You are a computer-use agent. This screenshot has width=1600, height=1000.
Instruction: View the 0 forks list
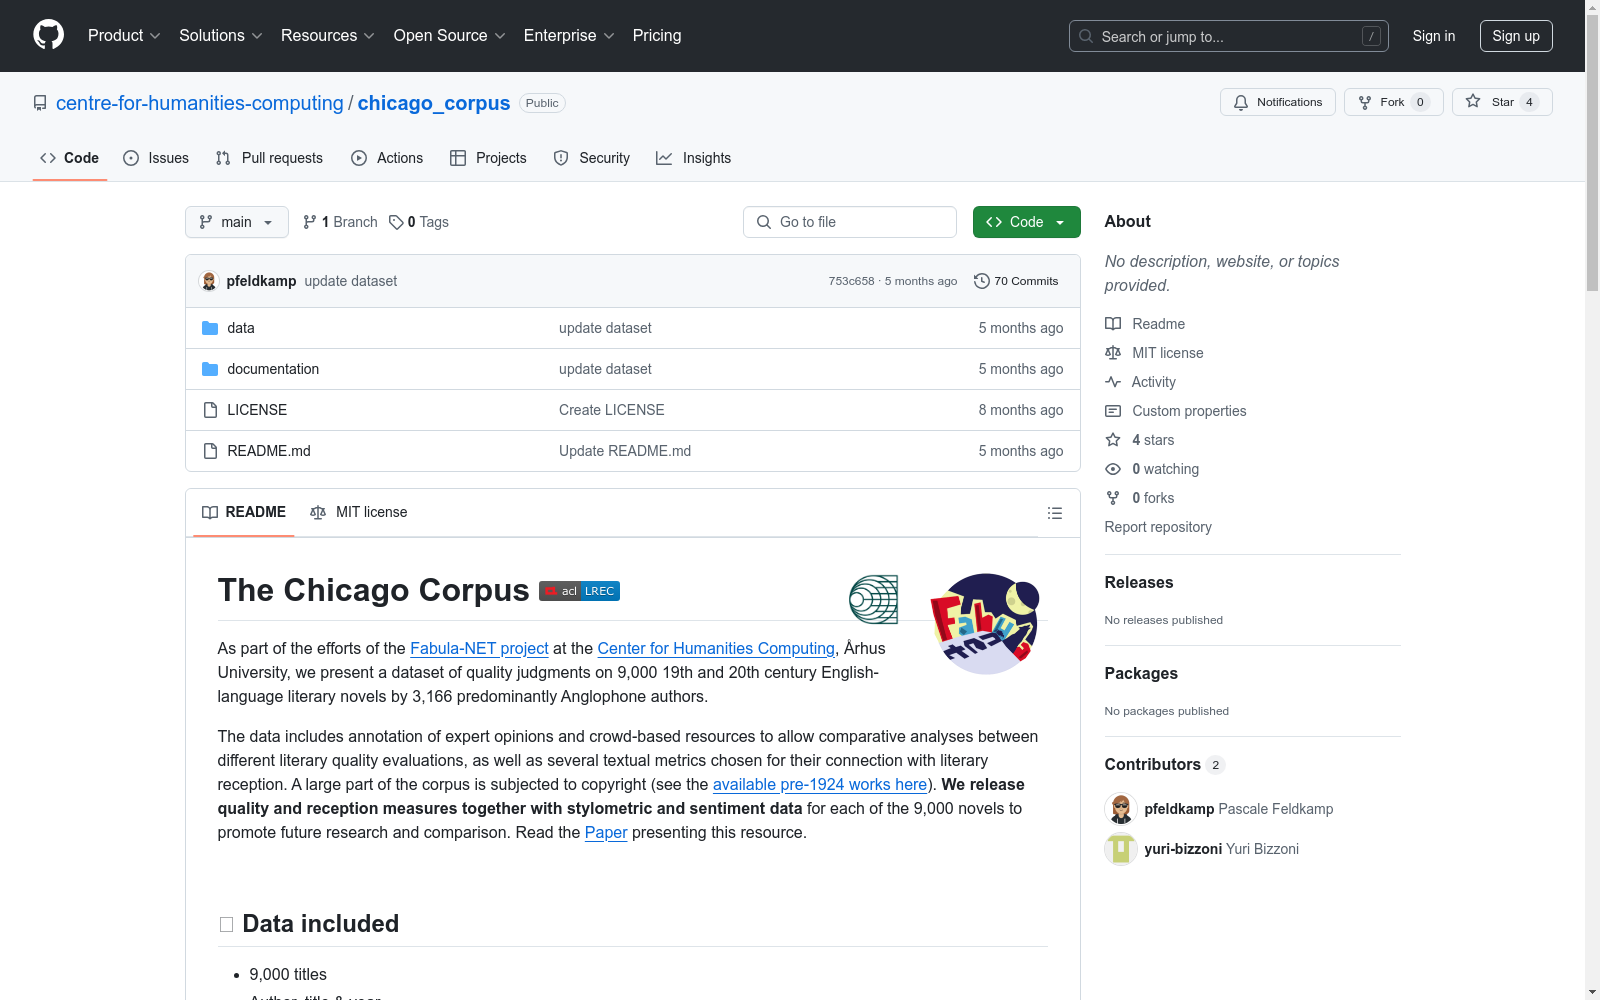(x=1140, y=498)
